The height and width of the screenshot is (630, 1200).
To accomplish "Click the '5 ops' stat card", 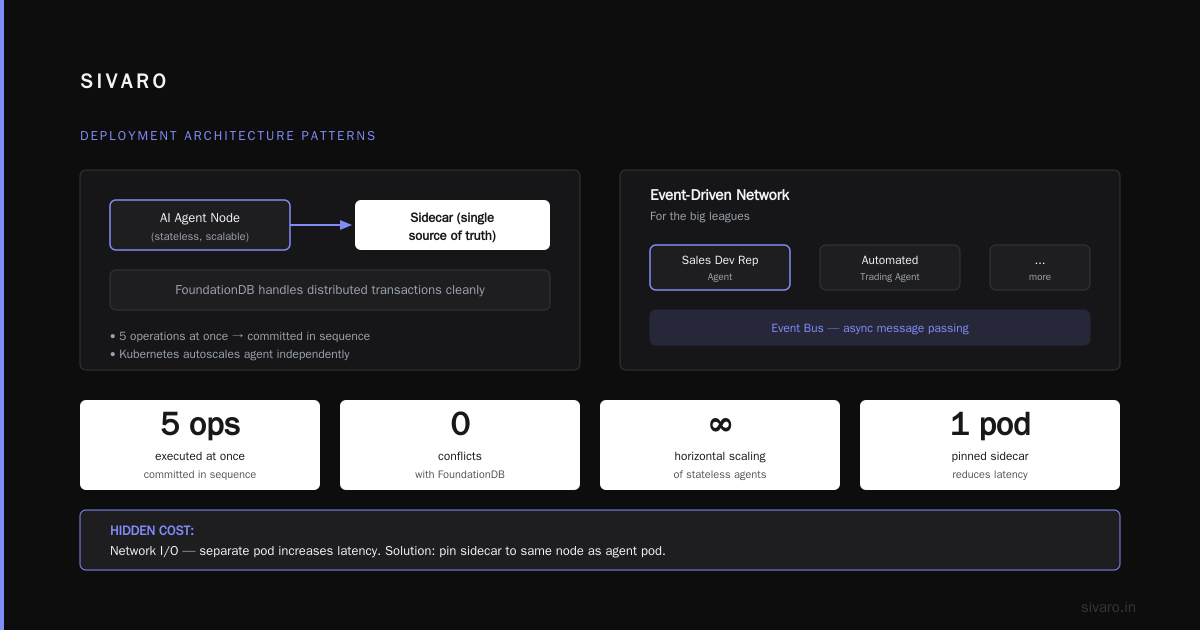I will pos(200,445).
